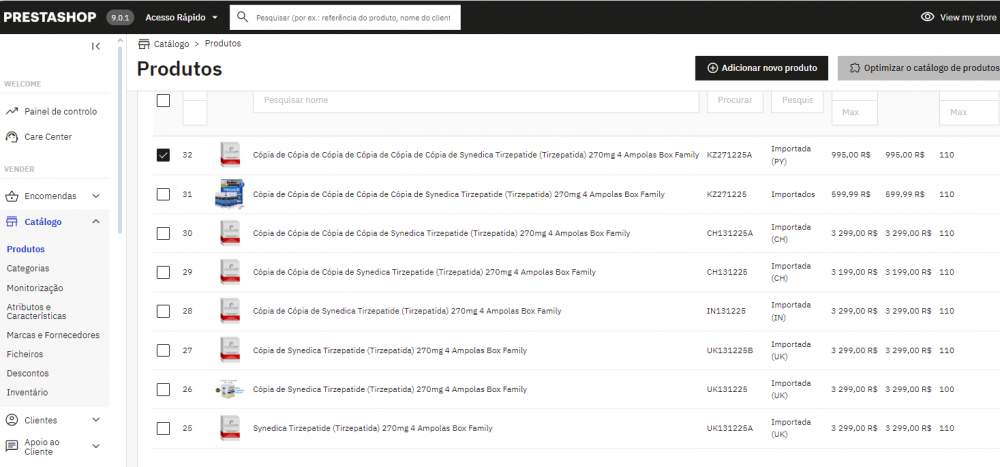Screen dimensions: 1000x467
Task: Click the View my store eye icon
Action: 927,17
